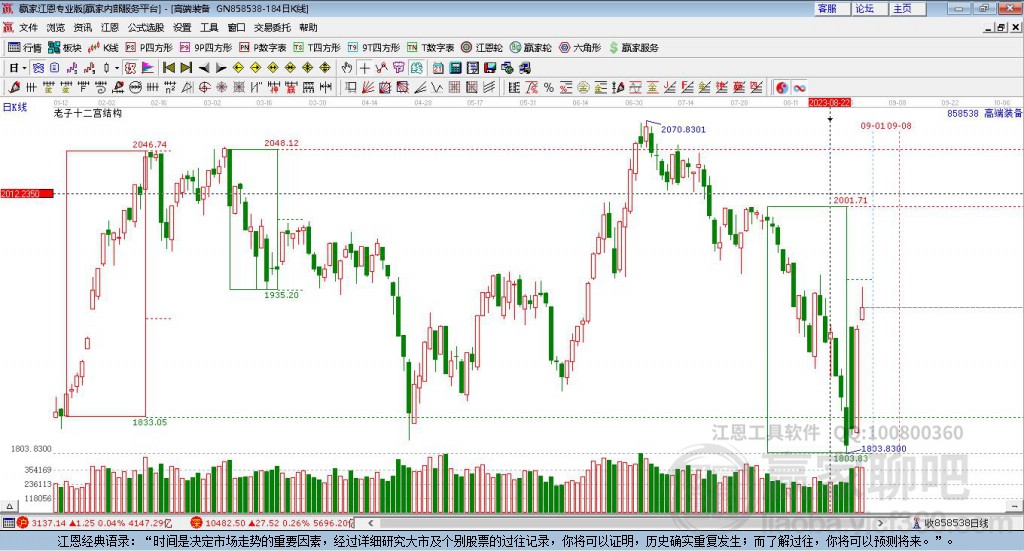Launch the 赢家轮 wheel tool
Image resolution: width=1024 pixels, height=551 pixels.
click(x=530, y=48)
